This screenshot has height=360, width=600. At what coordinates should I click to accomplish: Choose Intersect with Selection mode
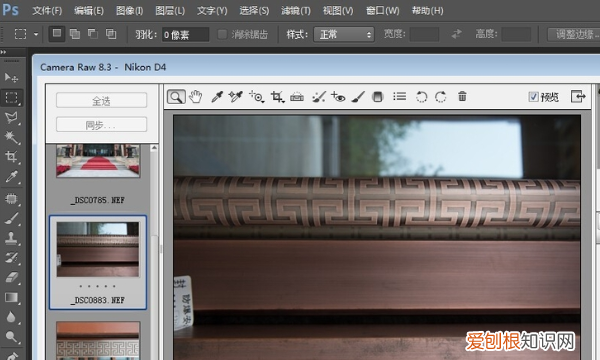click(111, 34)
